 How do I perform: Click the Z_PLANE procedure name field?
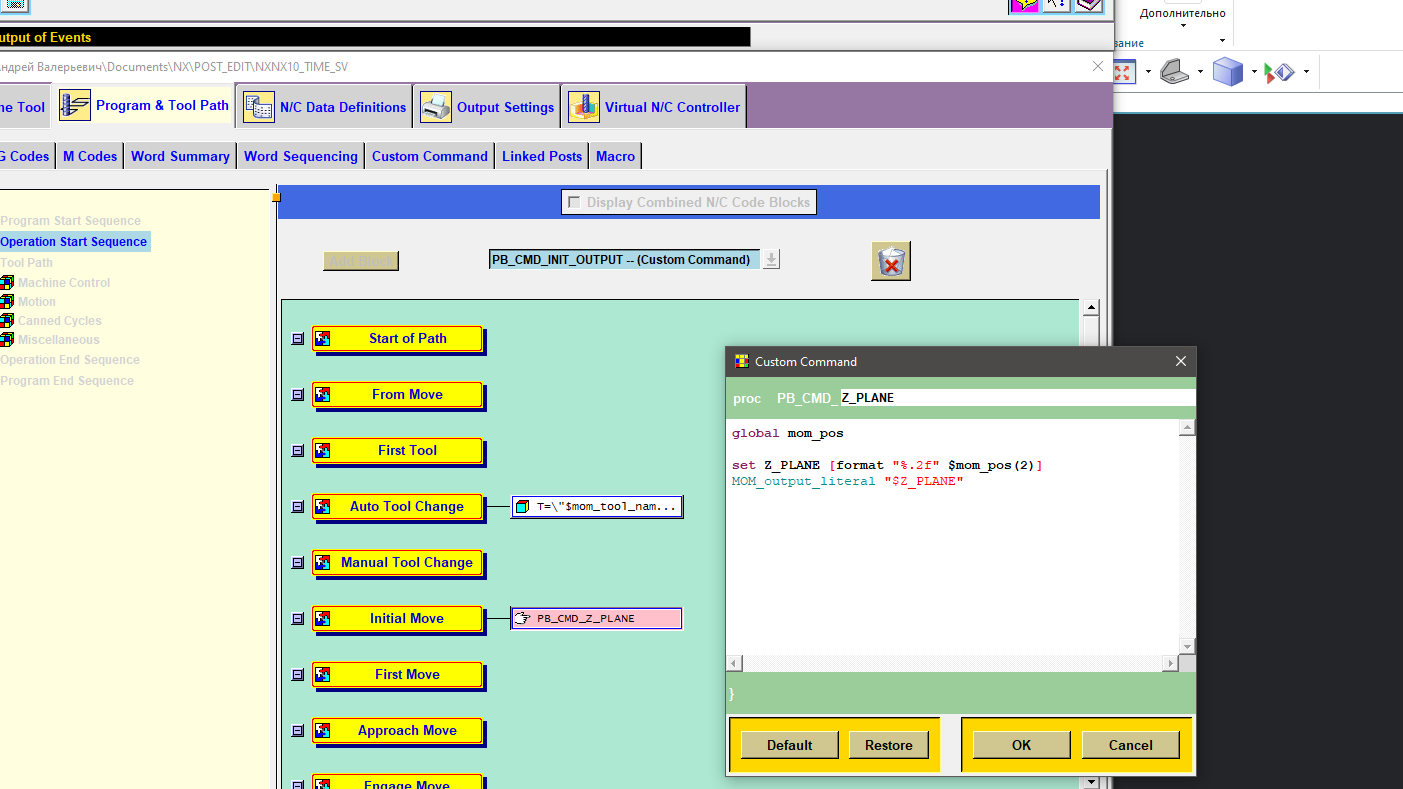coord(1017,398)
